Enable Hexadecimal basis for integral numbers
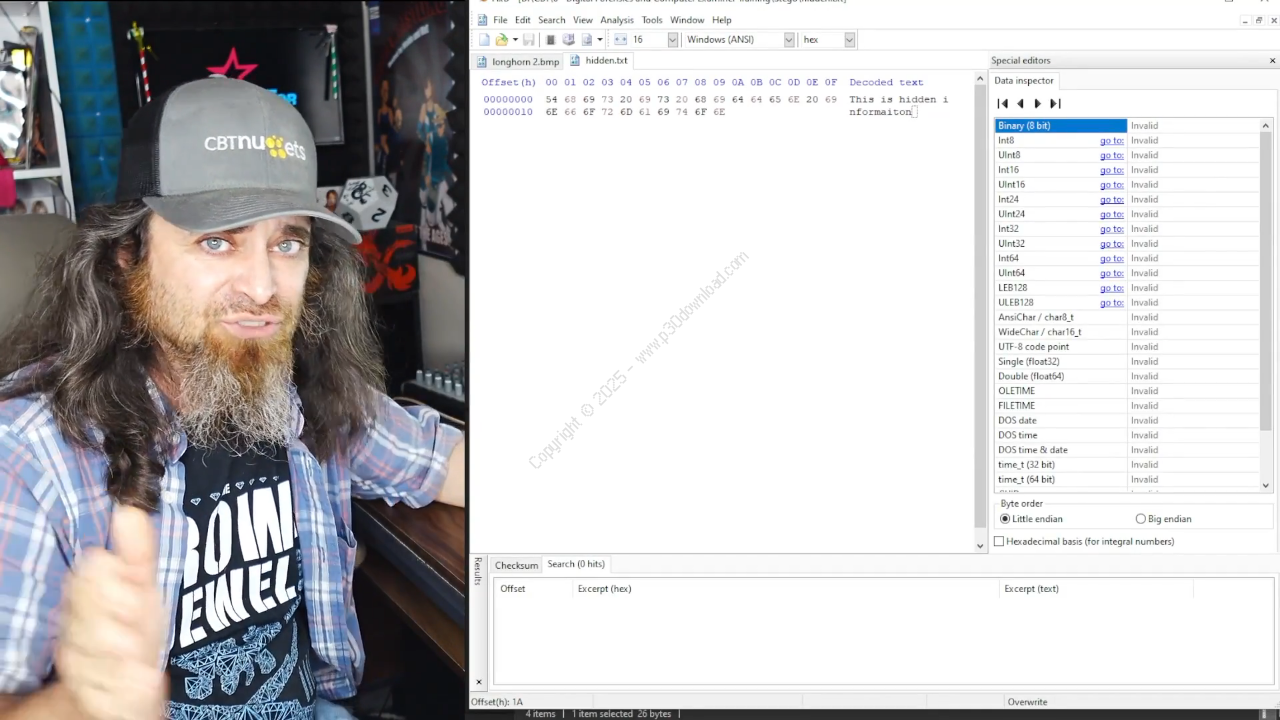 point(1084,541)
